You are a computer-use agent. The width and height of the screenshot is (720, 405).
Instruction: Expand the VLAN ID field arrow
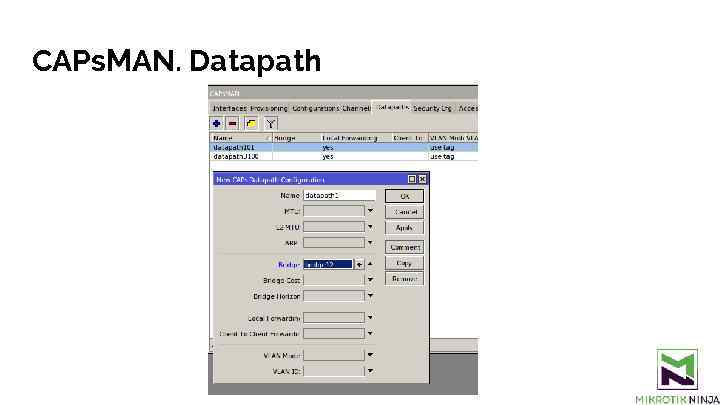pos(370,371)
